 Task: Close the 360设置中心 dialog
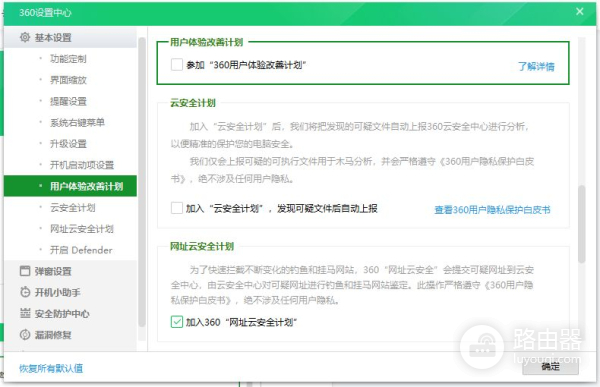[x=580, y=11]
